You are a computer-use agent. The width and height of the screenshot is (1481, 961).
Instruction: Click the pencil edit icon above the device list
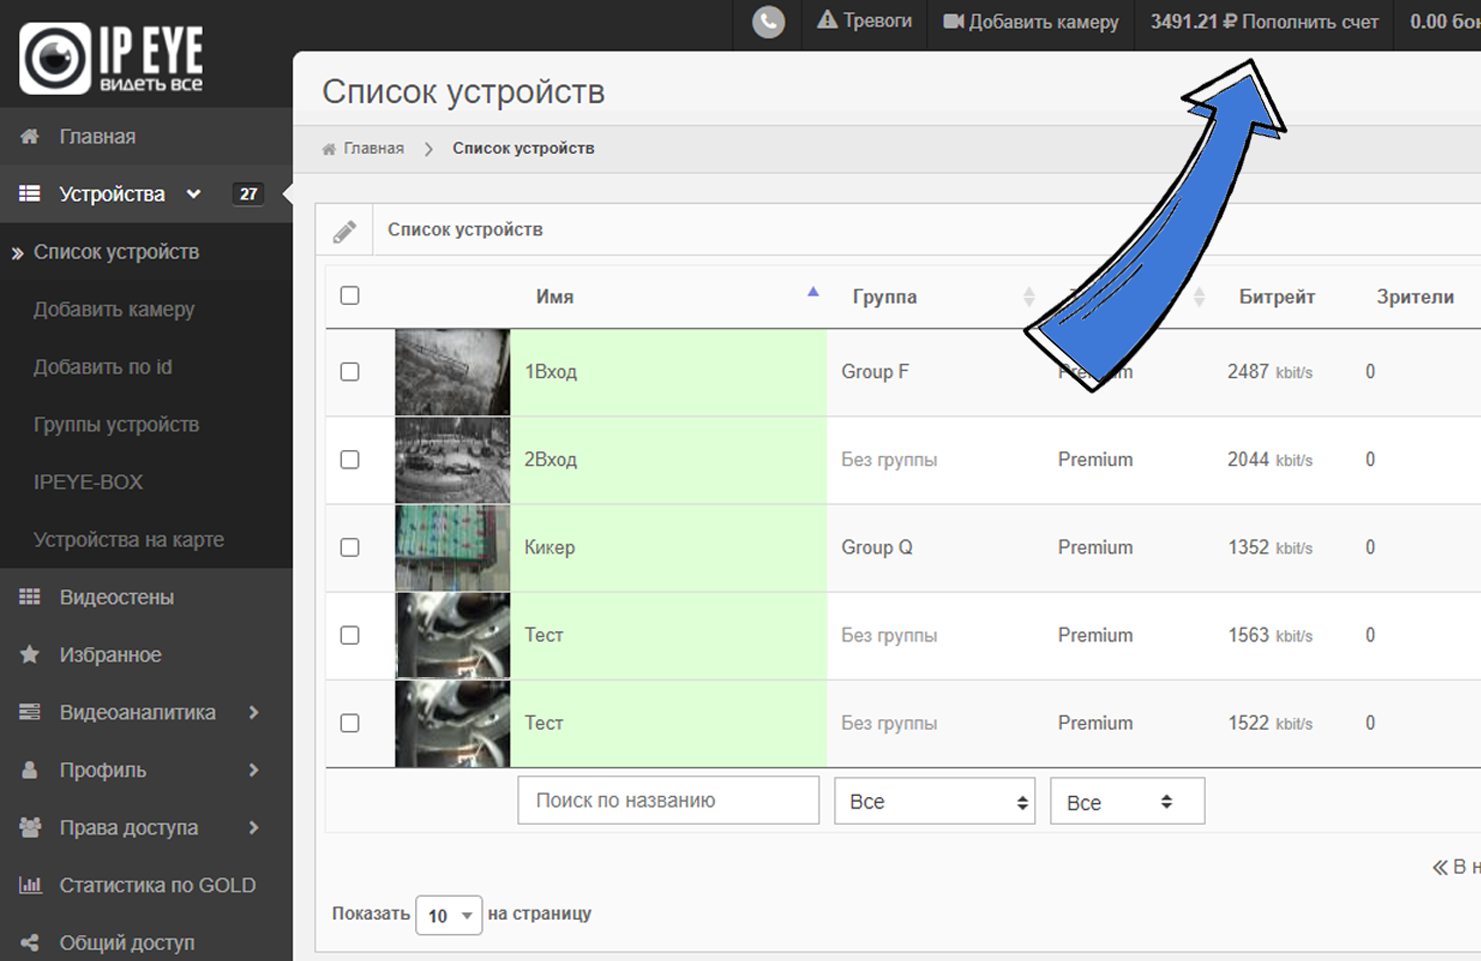pos(344,229)
